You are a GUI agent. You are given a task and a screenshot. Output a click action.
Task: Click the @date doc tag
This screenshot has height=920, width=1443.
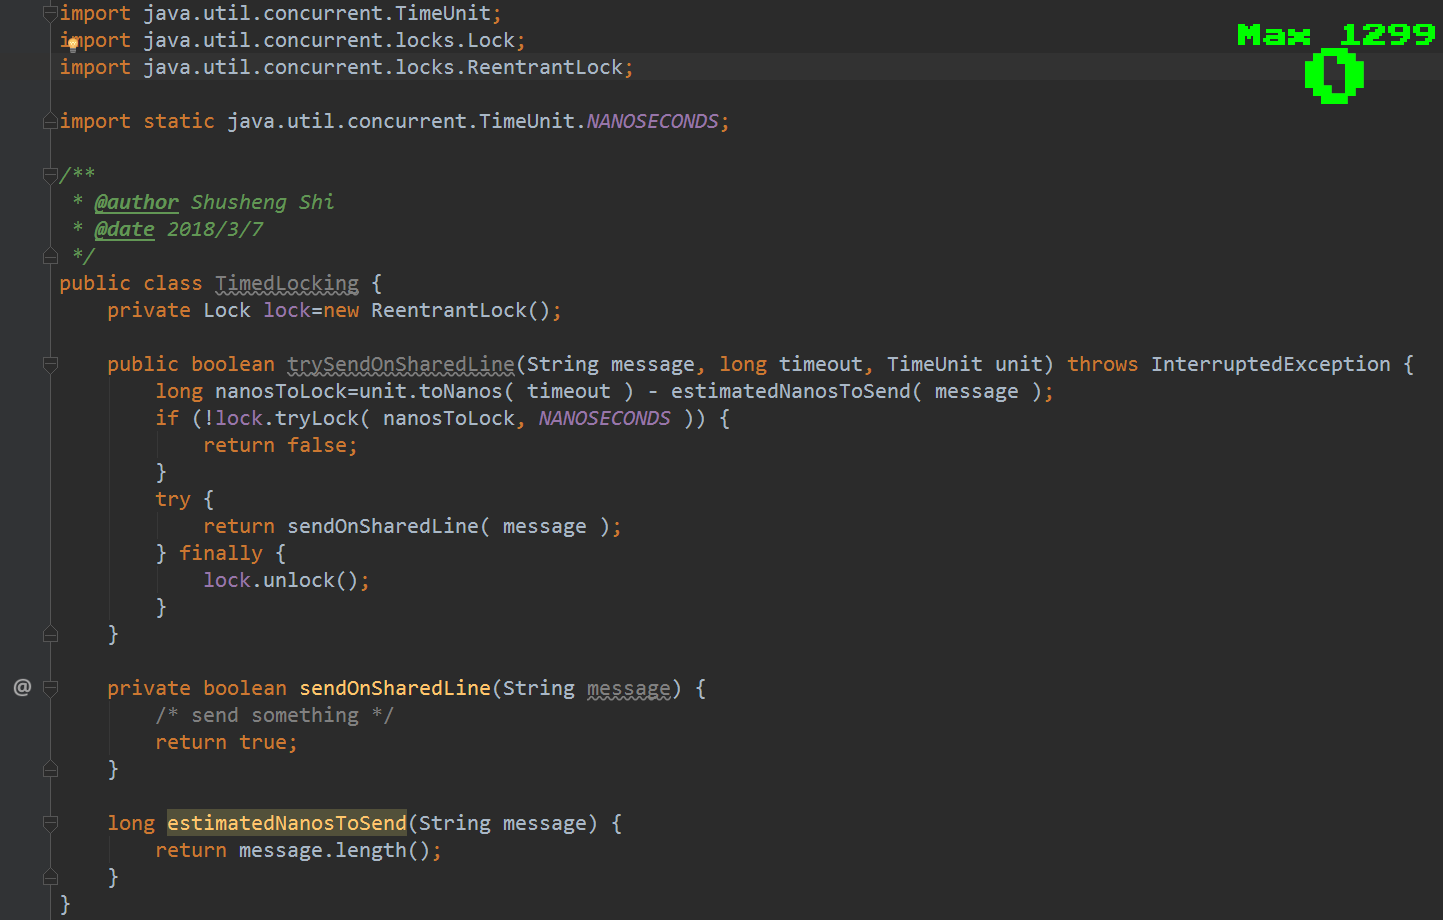(124, 229)
